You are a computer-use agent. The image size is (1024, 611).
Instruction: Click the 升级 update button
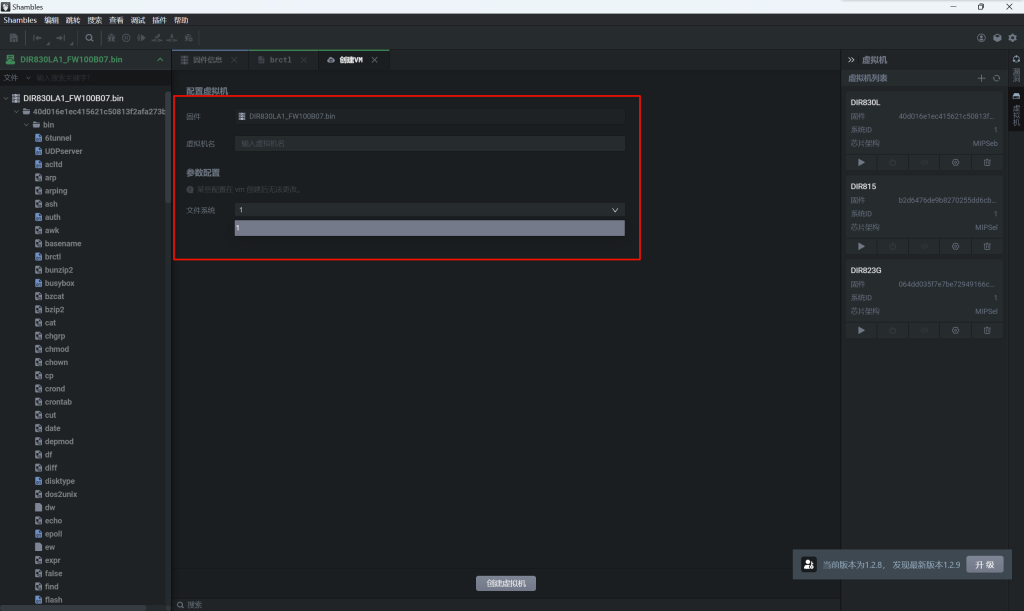(983, 565)
